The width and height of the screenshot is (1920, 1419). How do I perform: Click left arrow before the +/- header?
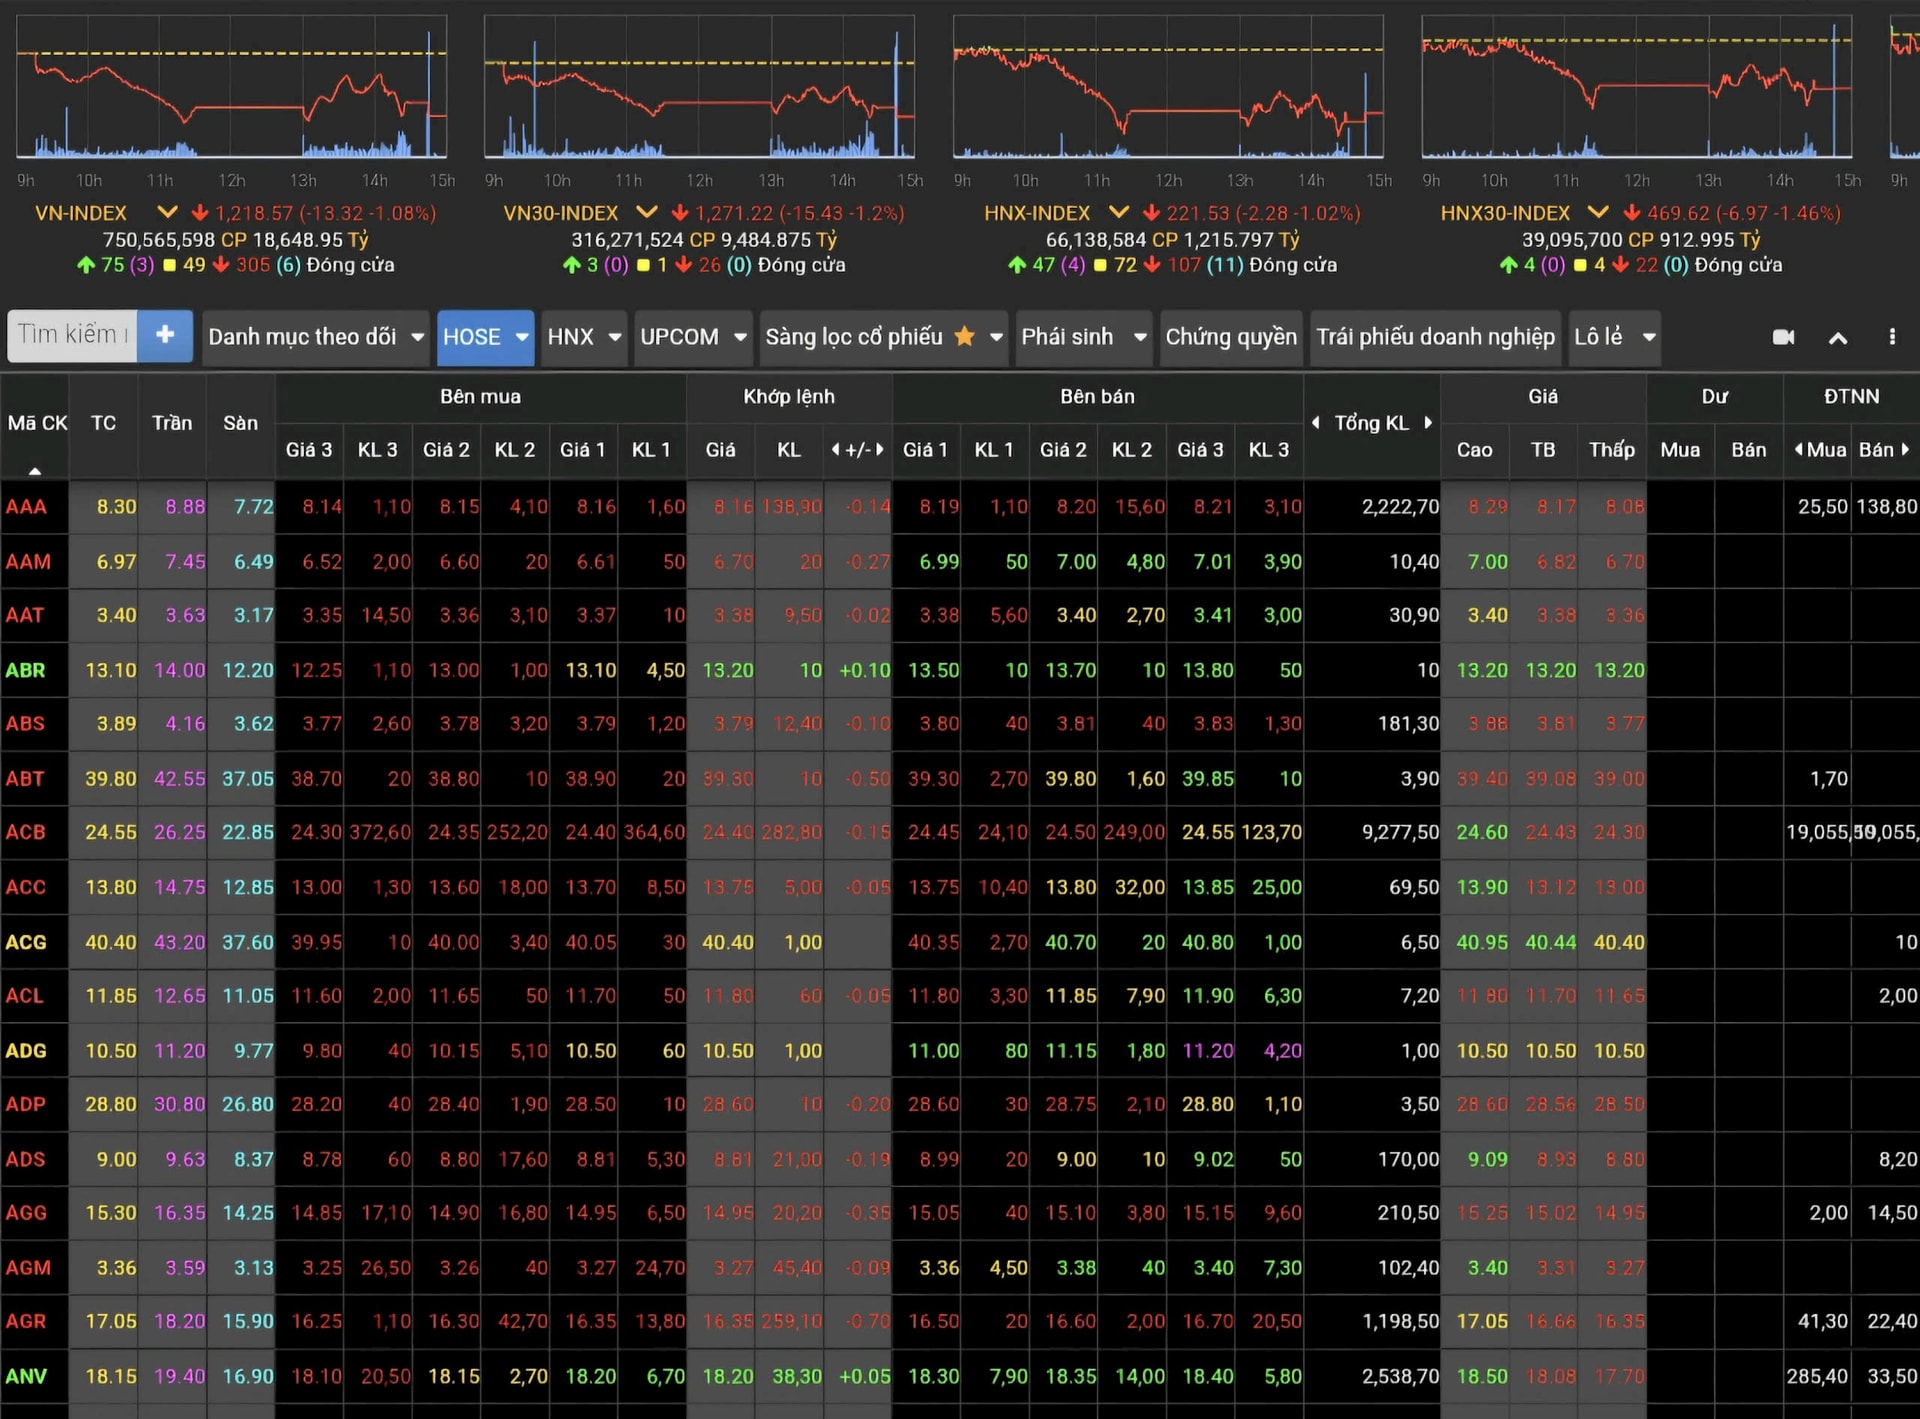point(835,450)
